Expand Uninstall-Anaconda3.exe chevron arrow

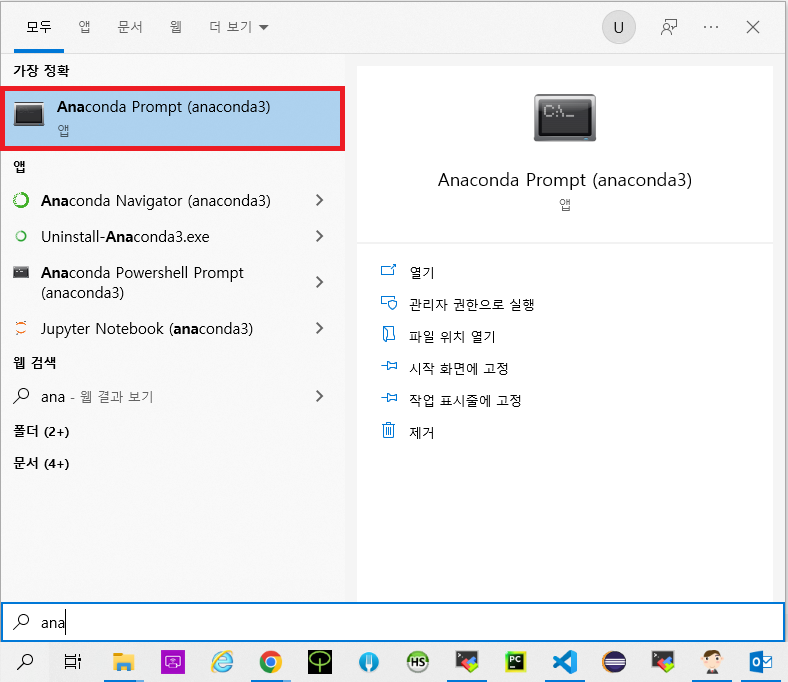click(x=319, y=236)
